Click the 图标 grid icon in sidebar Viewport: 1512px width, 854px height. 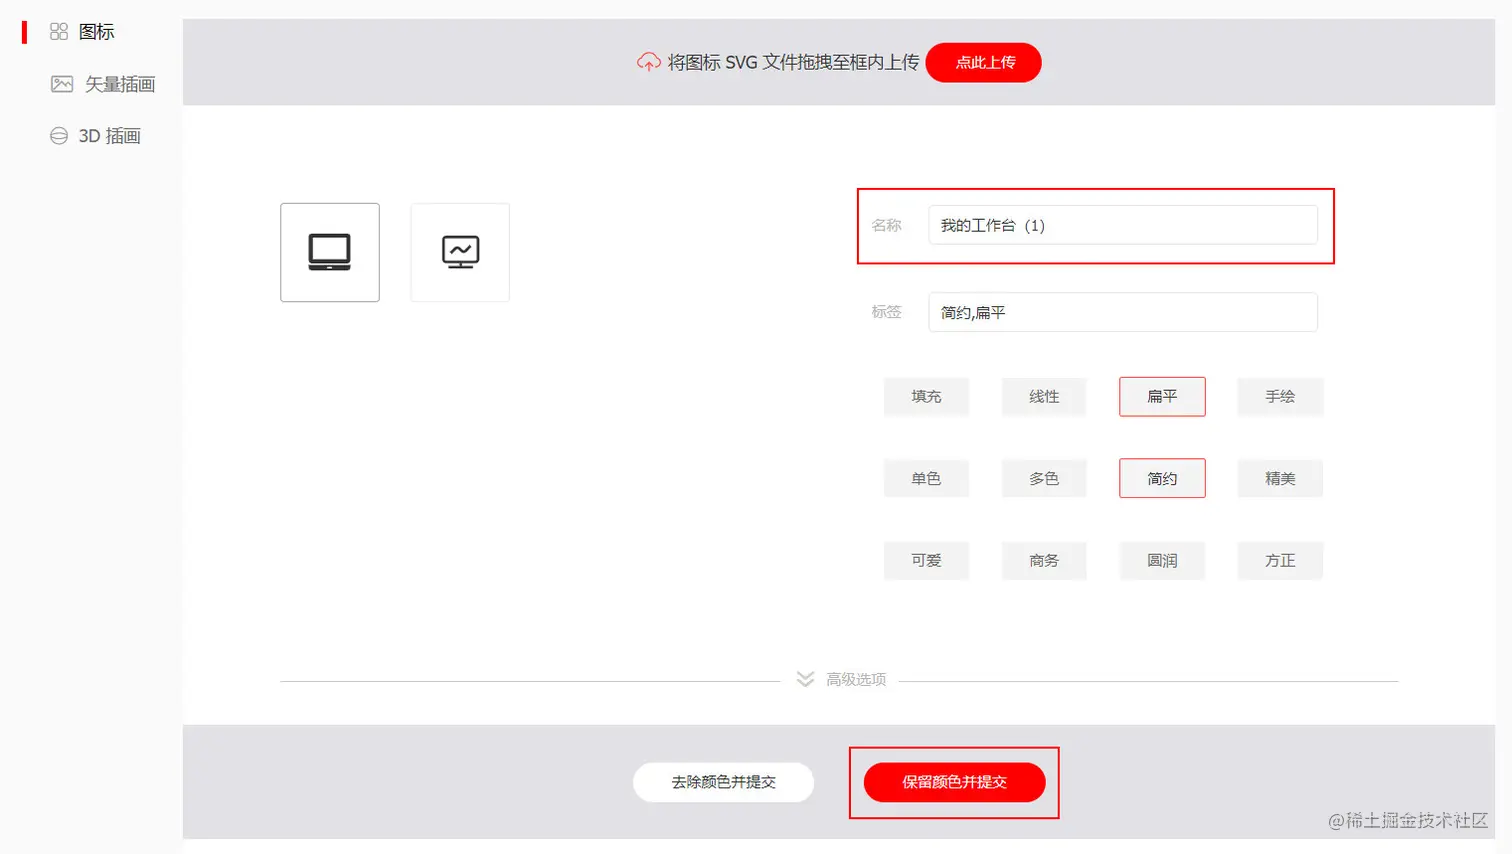coord(59,32)
